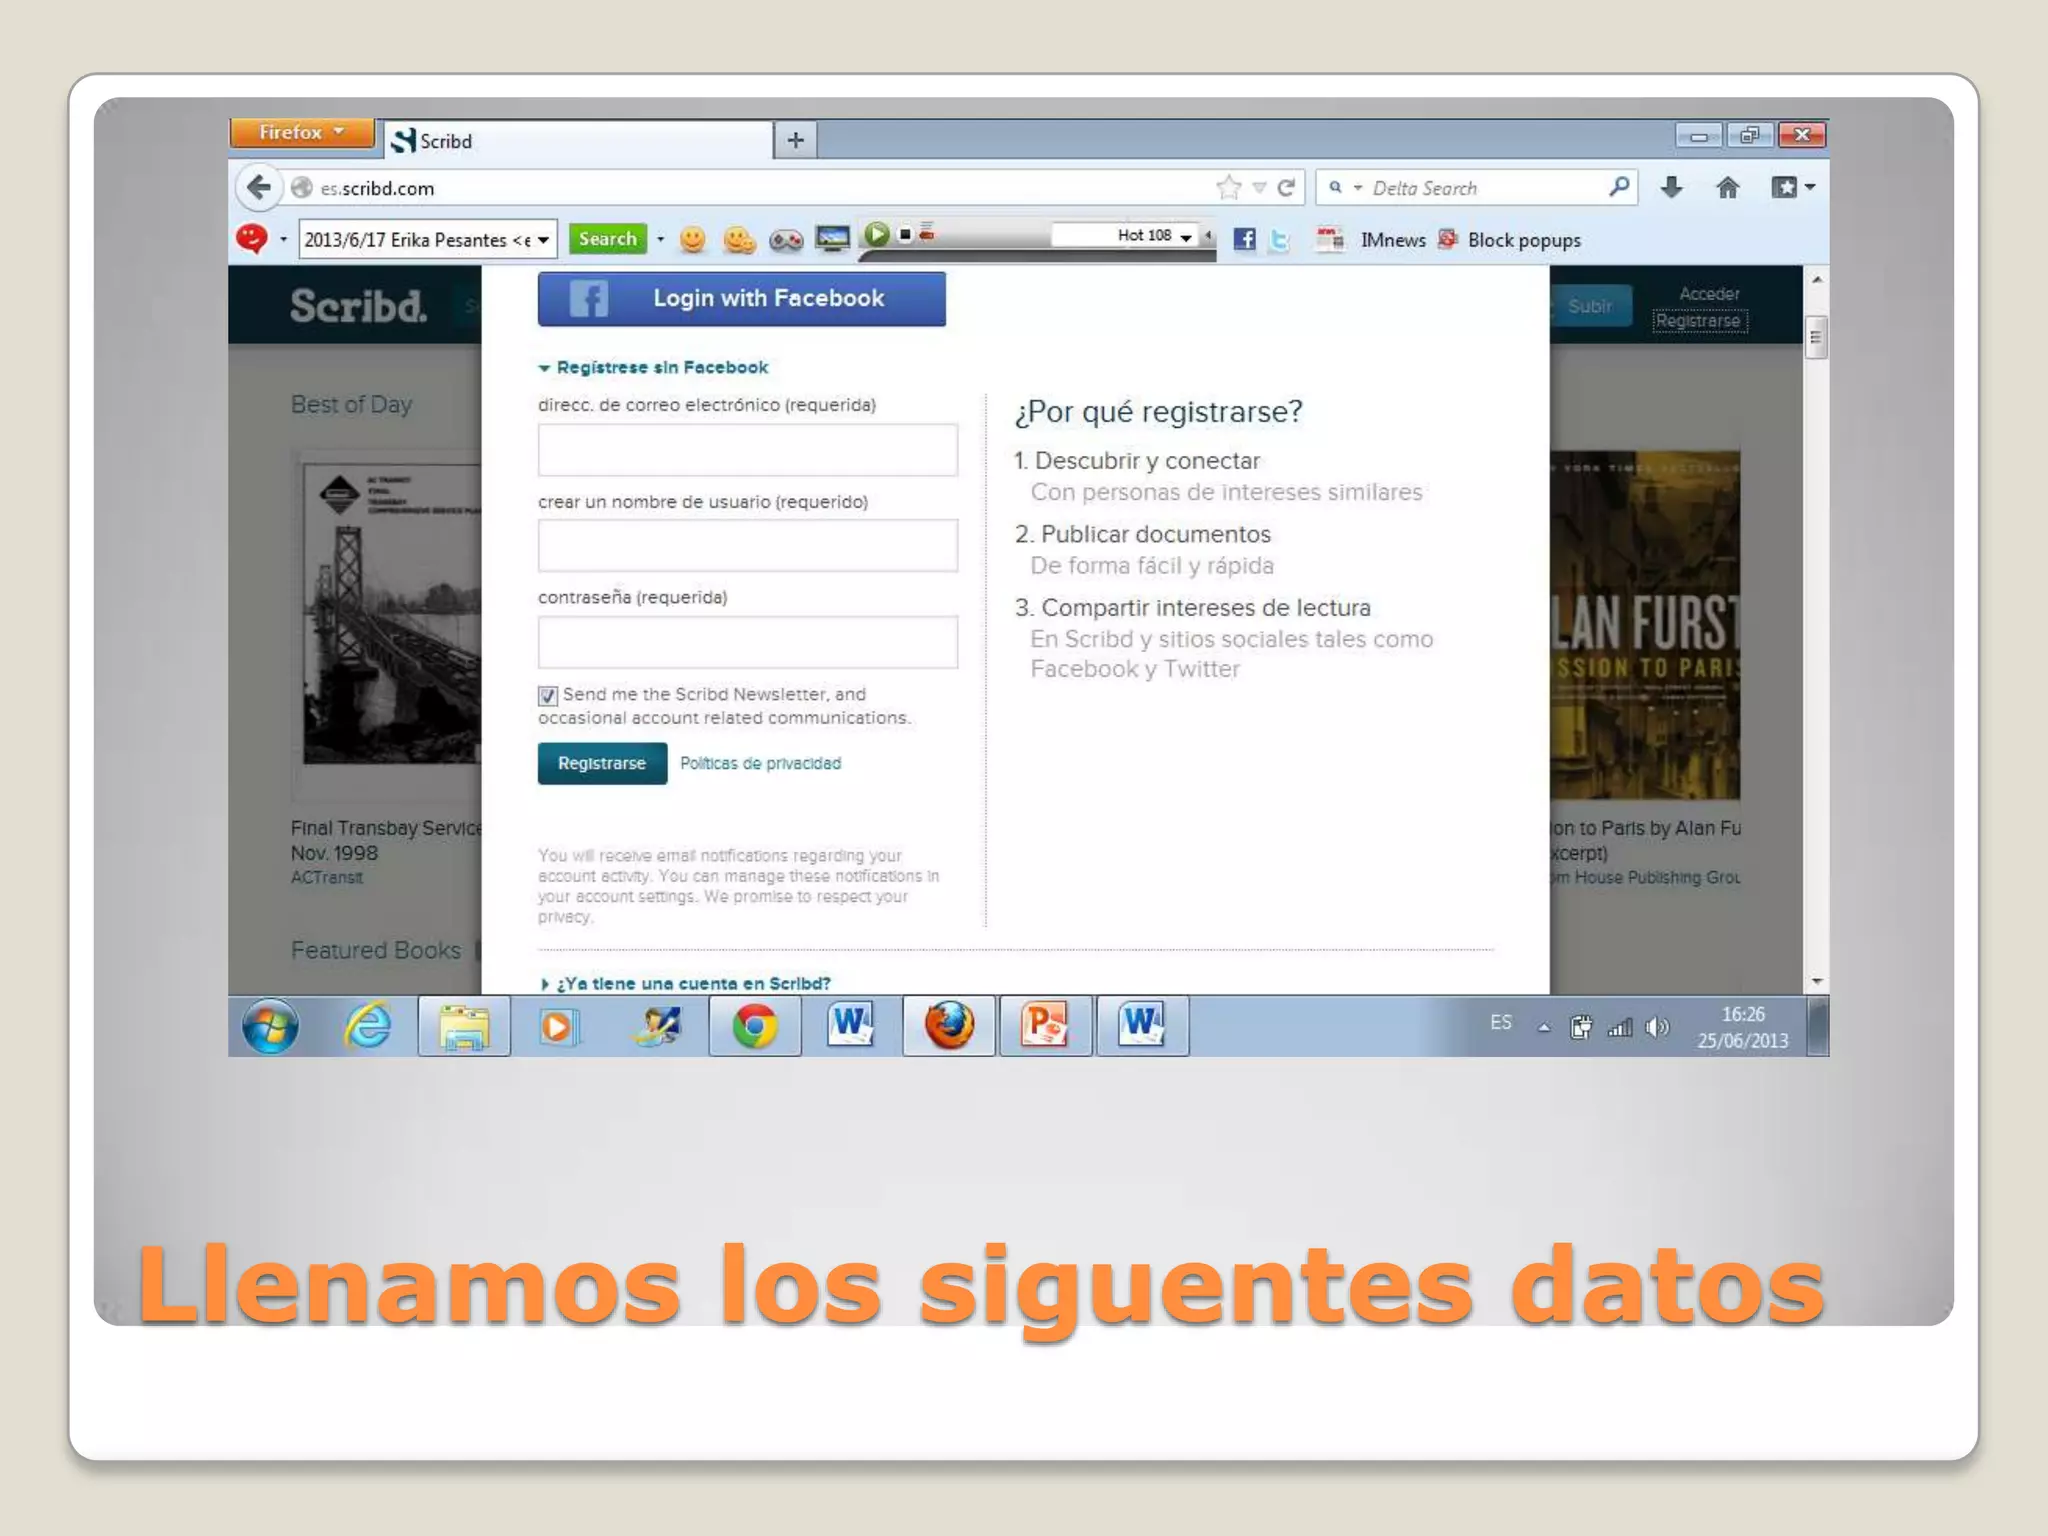Click the nombre de usuario input field
Viewport: 2048px width, 1536px height.
coord(748,545)
